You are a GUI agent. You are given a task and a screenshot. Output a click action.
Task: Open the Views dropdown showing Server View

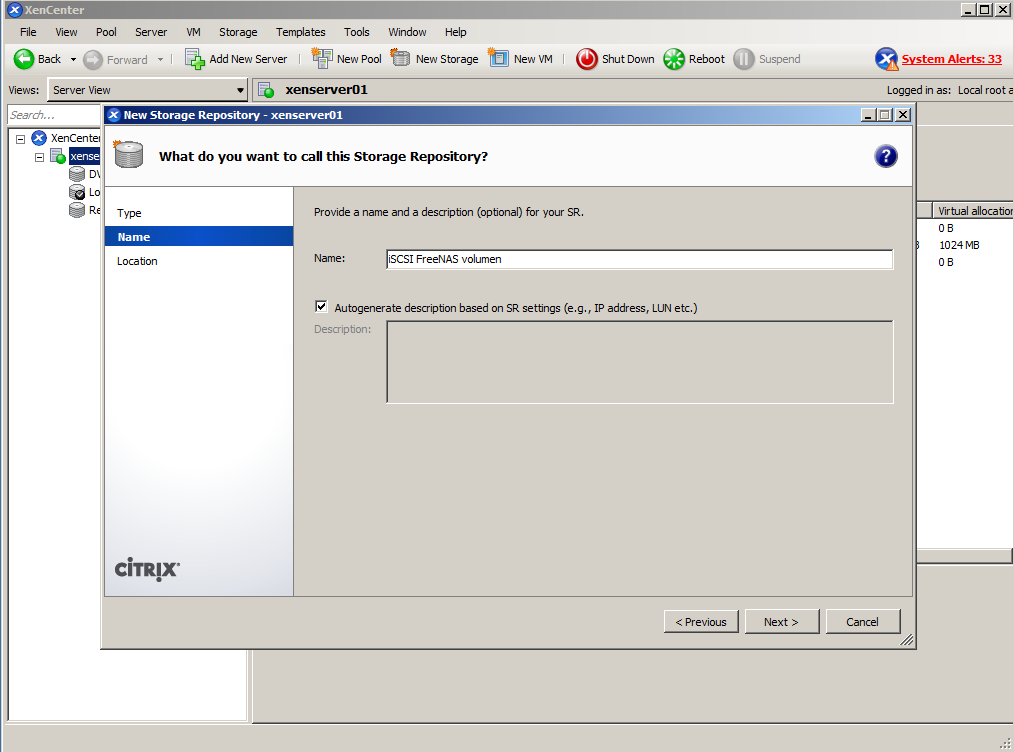[x=147, y=90]
